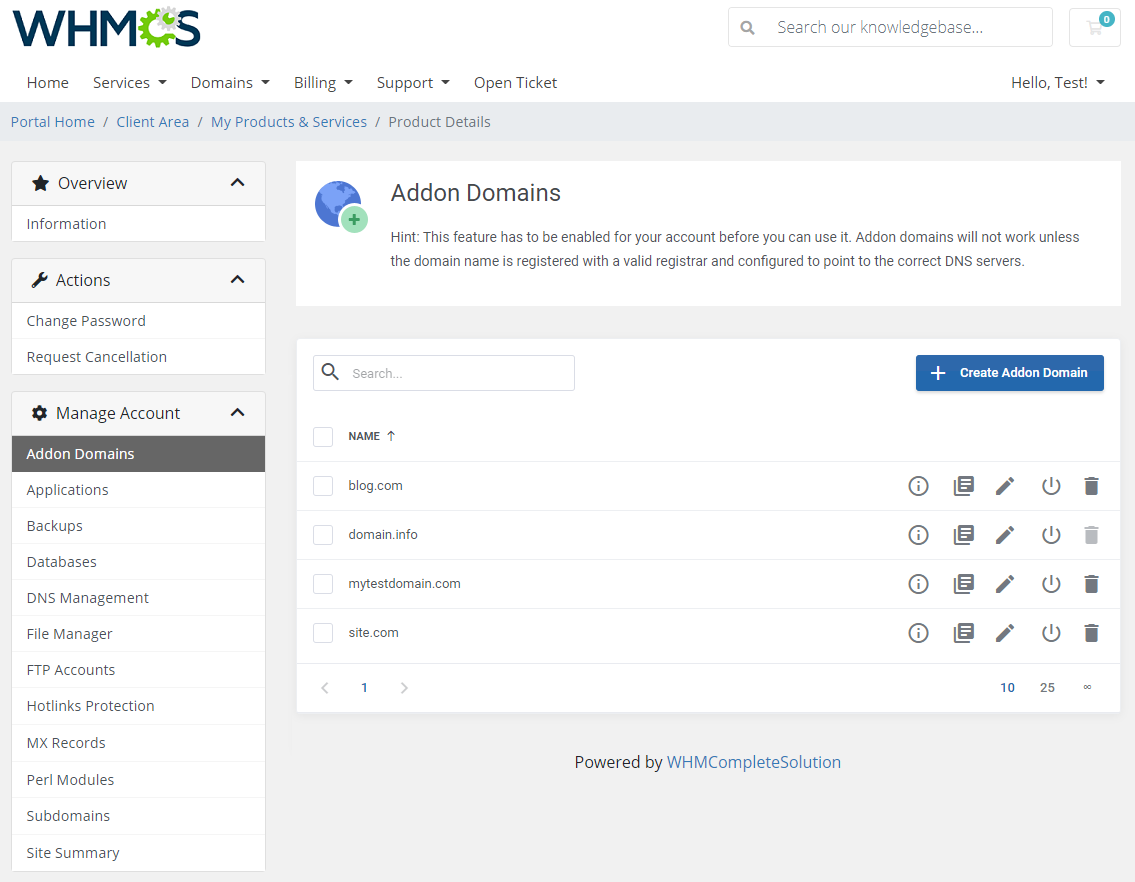Show 25 results per page
Viewport: 1135px width, 882px height.
(1047, 687)
